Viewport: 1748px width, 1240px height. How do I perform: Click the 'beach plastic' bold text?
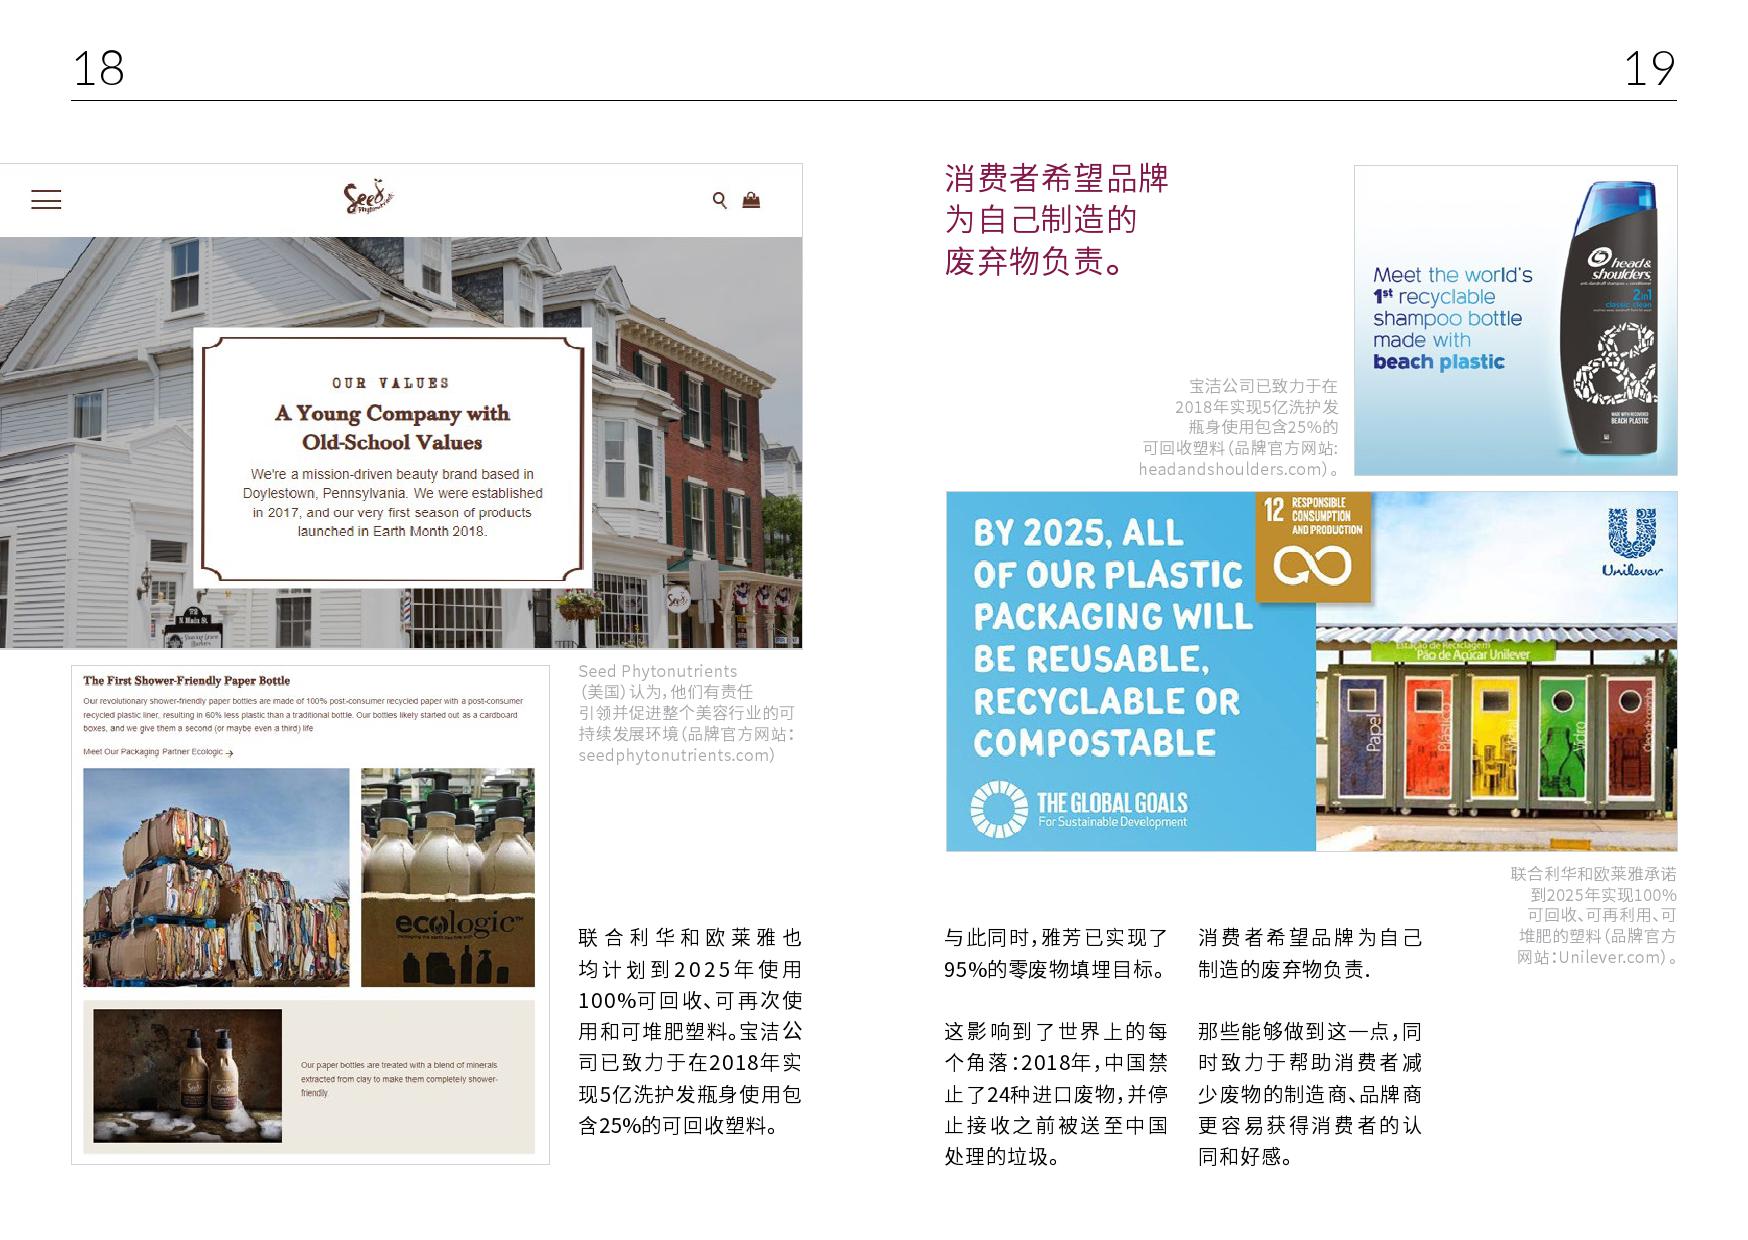coord(1438,362)
